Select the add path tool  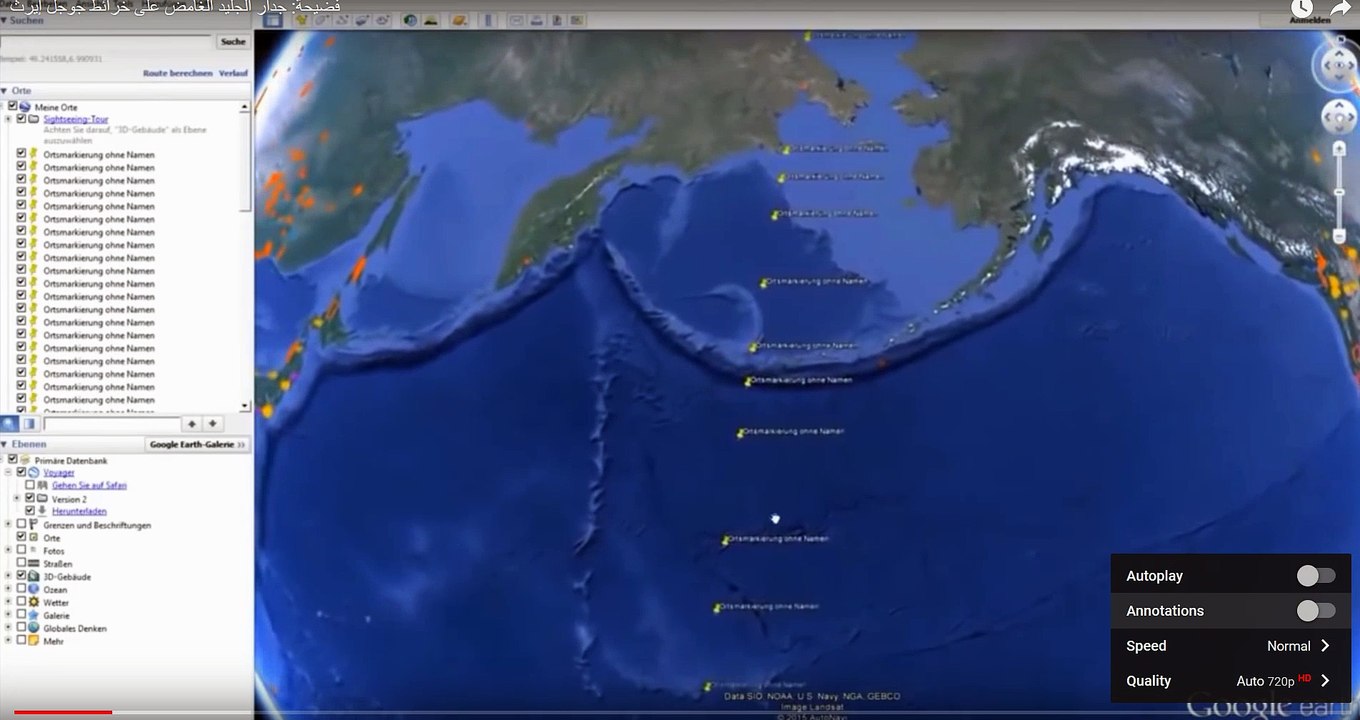[x=341, y=20]
